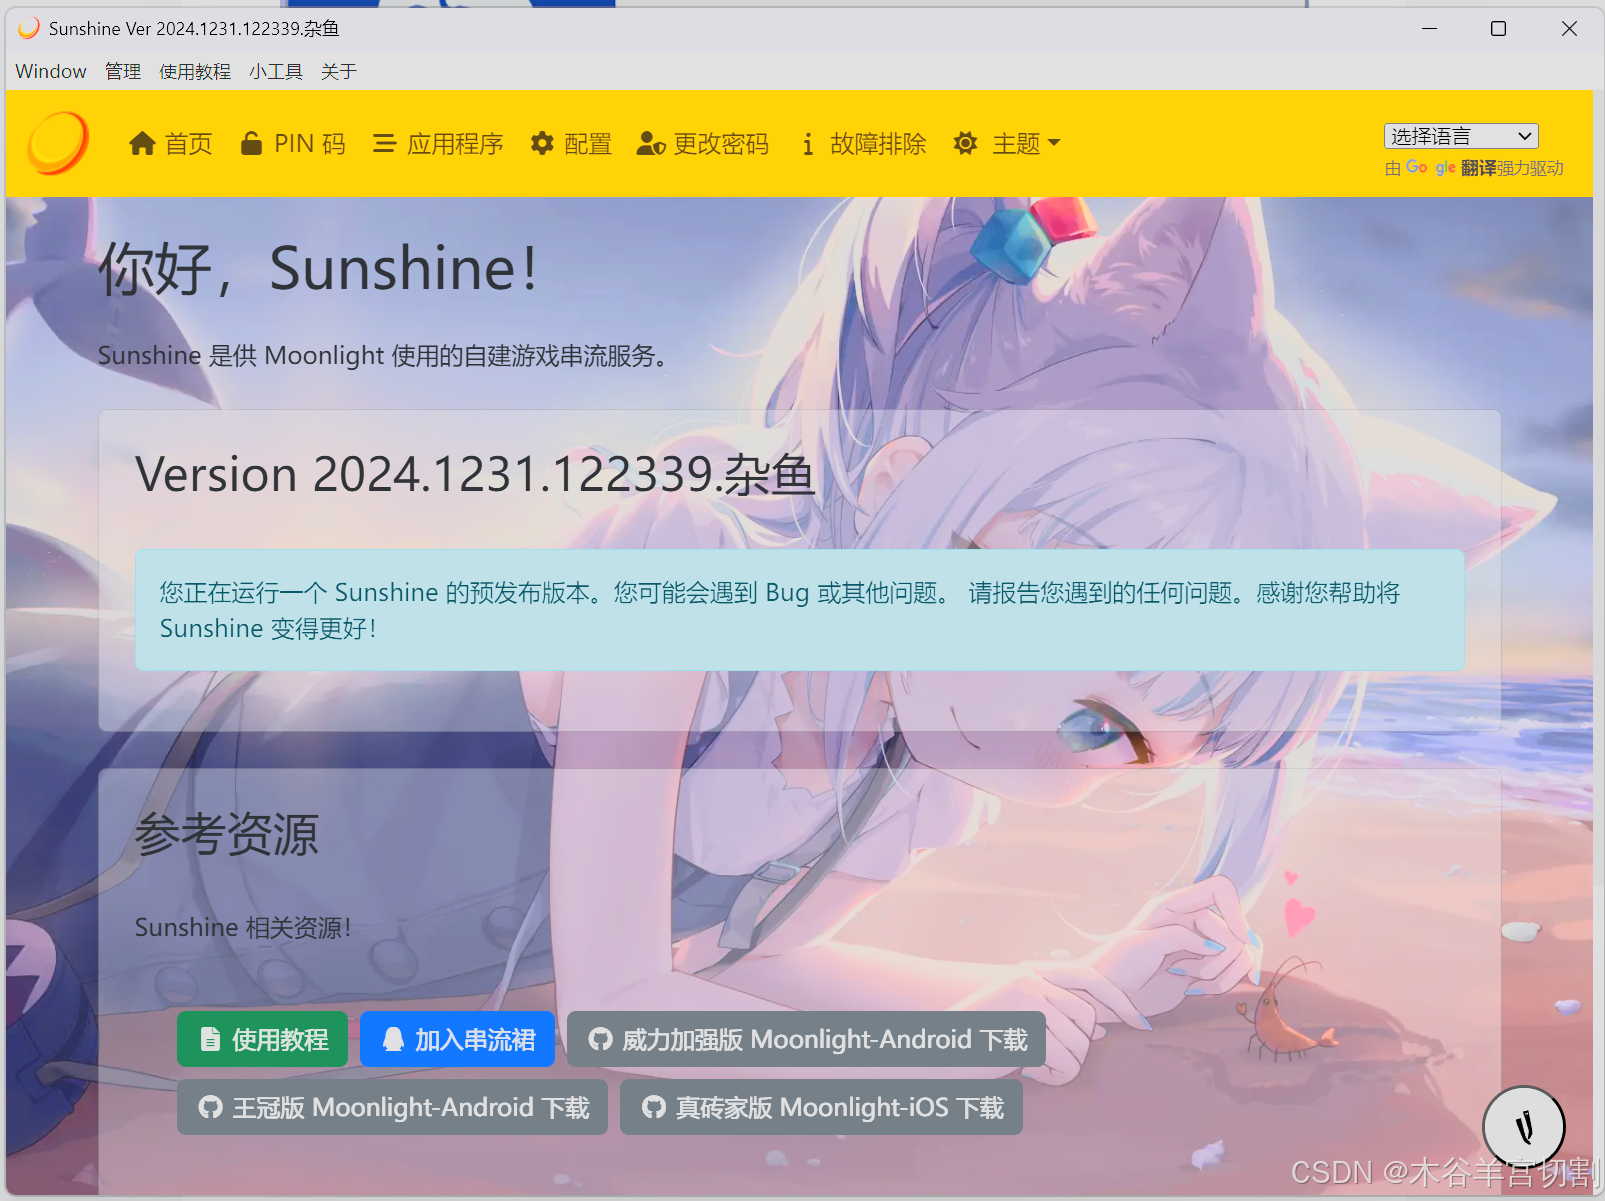The height and width of the screenshot is (1201, 1605).
Task: Click the gear icon beside 配置
Action: click(x=542, y=144)
